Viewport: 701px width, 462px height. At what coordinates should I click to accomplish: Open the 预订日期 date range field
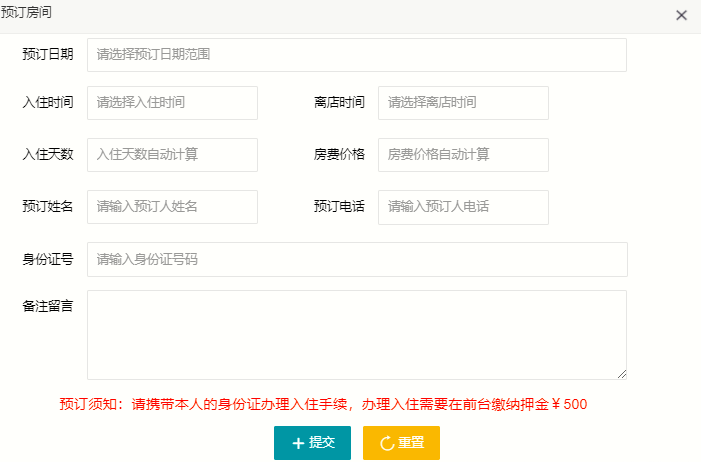357,55
